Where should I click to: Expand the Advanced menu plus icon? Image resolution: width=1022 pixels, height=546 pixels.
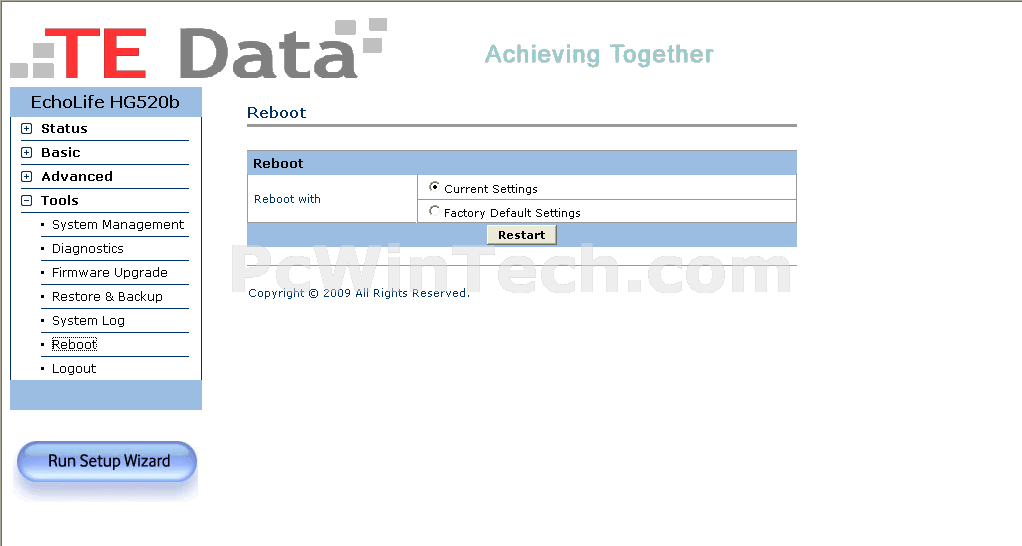[27, 177]
